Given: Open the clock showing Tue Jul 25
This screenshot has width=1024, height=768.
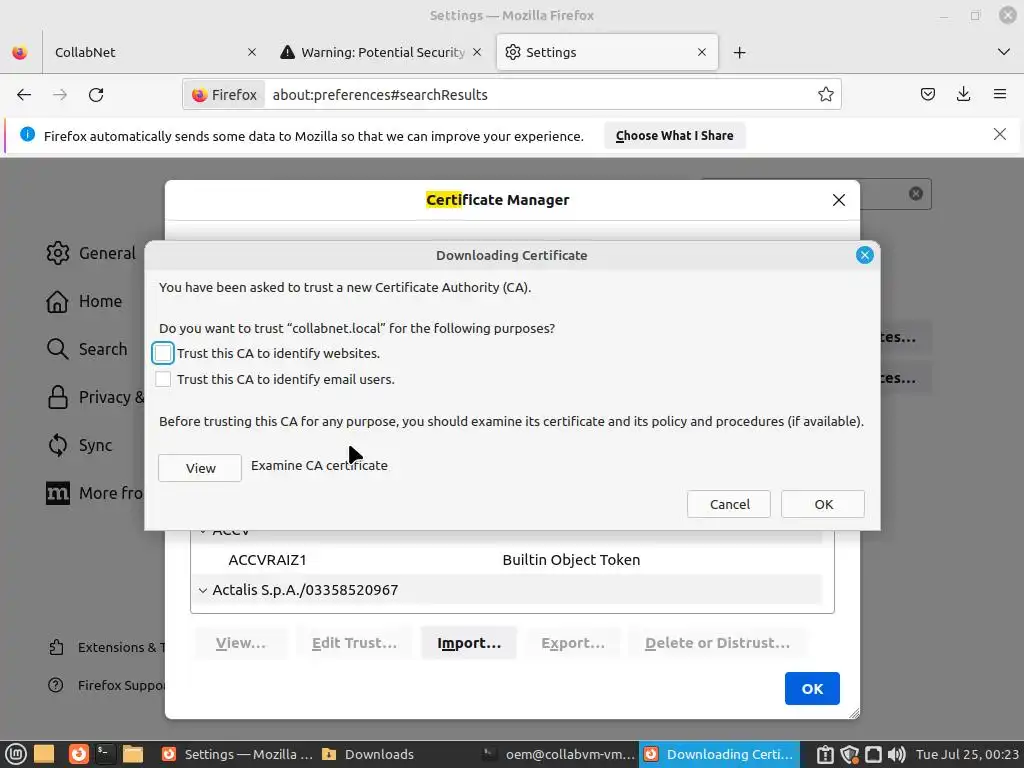Looking at the screenshot, I should pyautogui.click(x=967, y=754).
